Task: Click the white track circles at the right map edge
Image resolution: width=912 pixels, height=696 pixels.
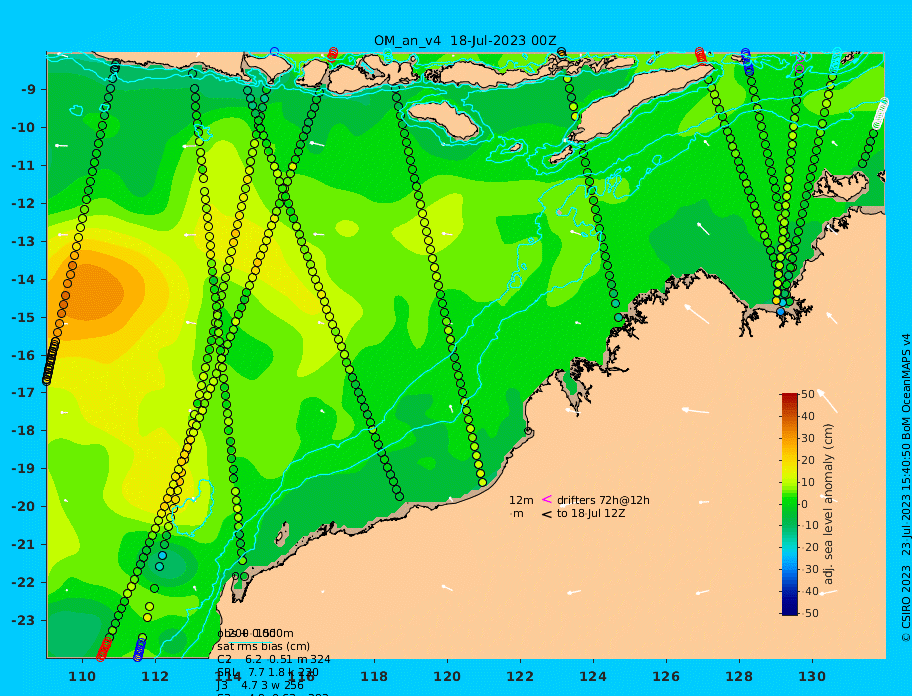Action: point(881,113)
